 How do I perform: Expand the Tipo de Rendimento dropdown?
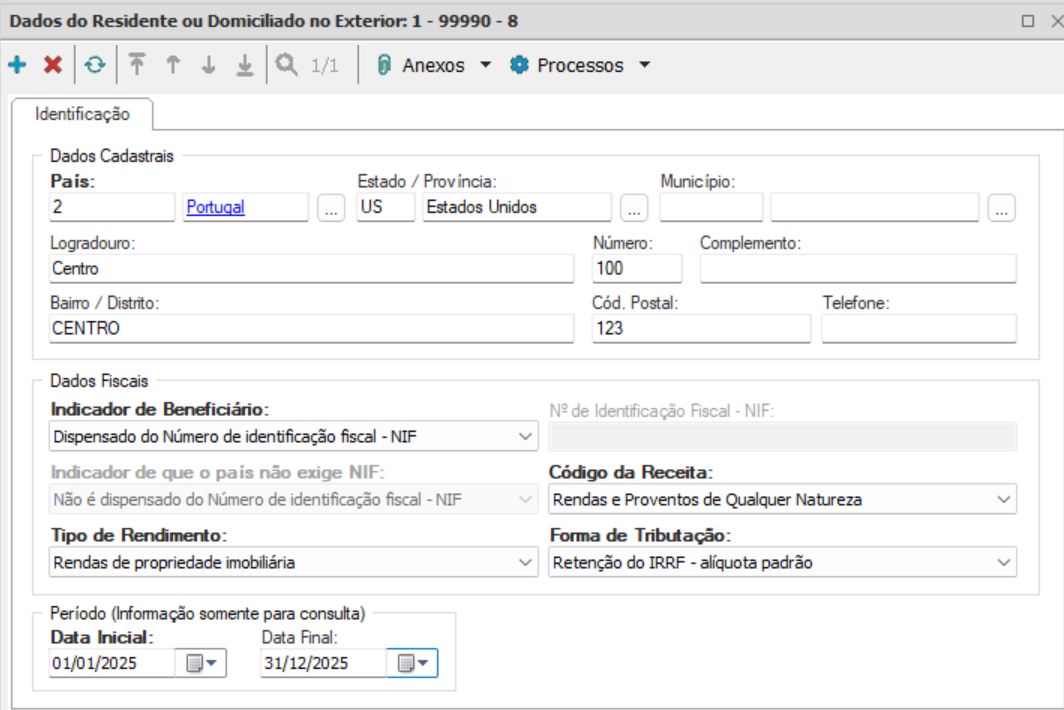526,563
